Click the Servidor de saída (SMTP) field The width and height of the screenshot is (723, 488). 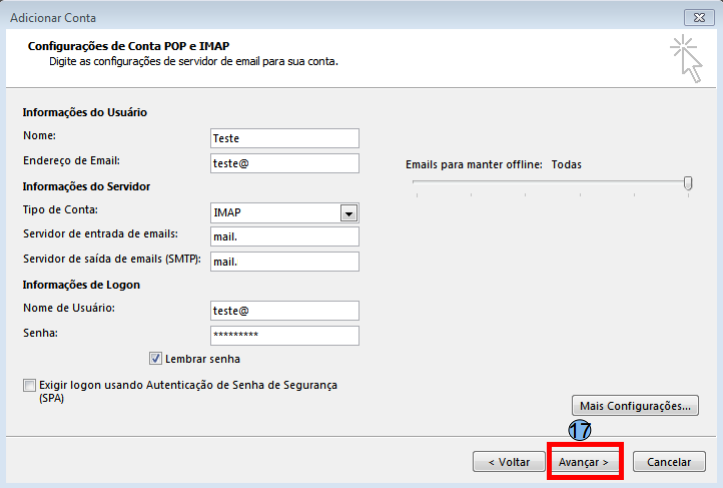pyautogui.click(x=284, y=262)
